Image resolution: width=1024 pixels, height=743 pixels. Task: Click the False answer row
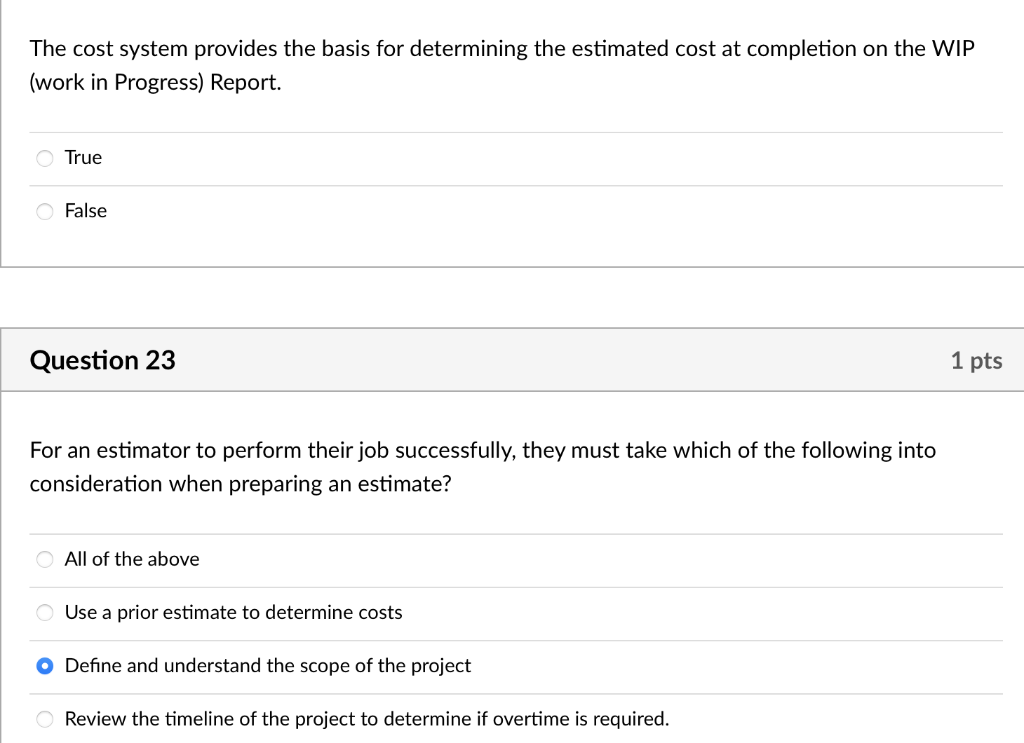click(85, 211)
